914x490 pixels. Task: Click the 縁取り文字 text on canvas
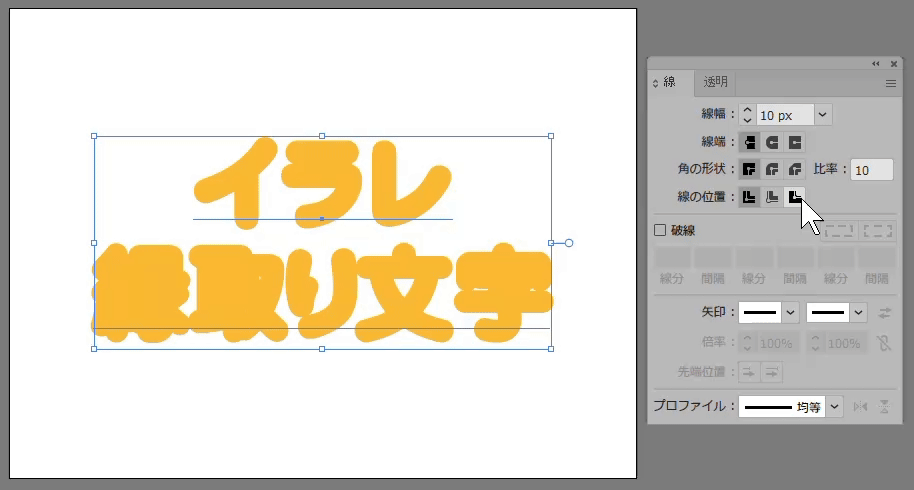(322, 292)
